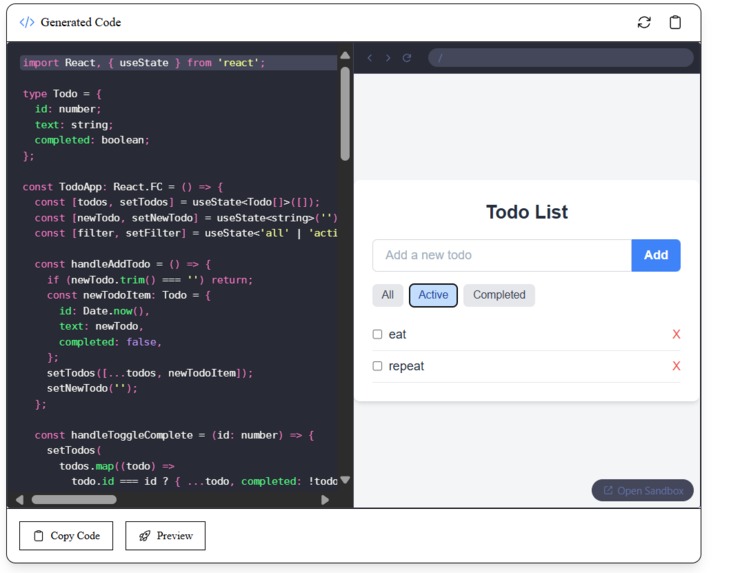
Task: Click the down arrow of code vertical scrollbar
Action: point(345,480)
